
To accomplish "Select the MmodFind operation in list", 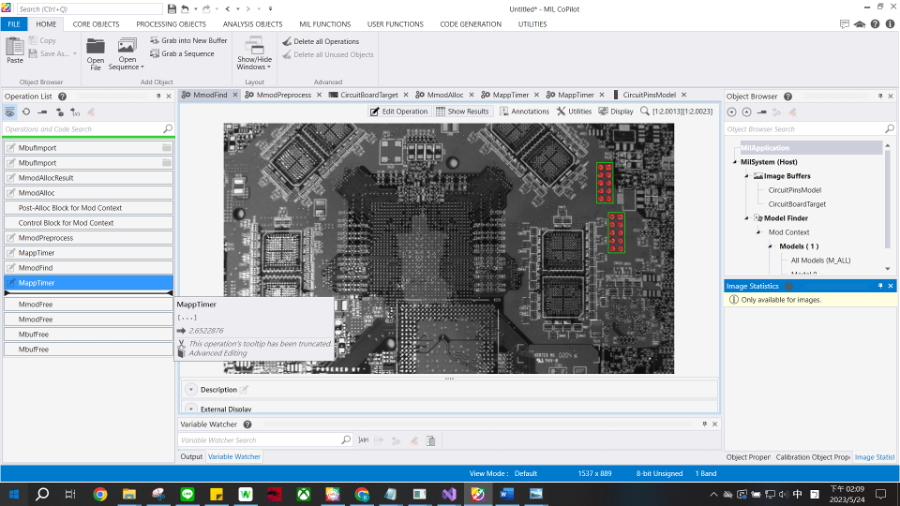I will pos(88,268).
